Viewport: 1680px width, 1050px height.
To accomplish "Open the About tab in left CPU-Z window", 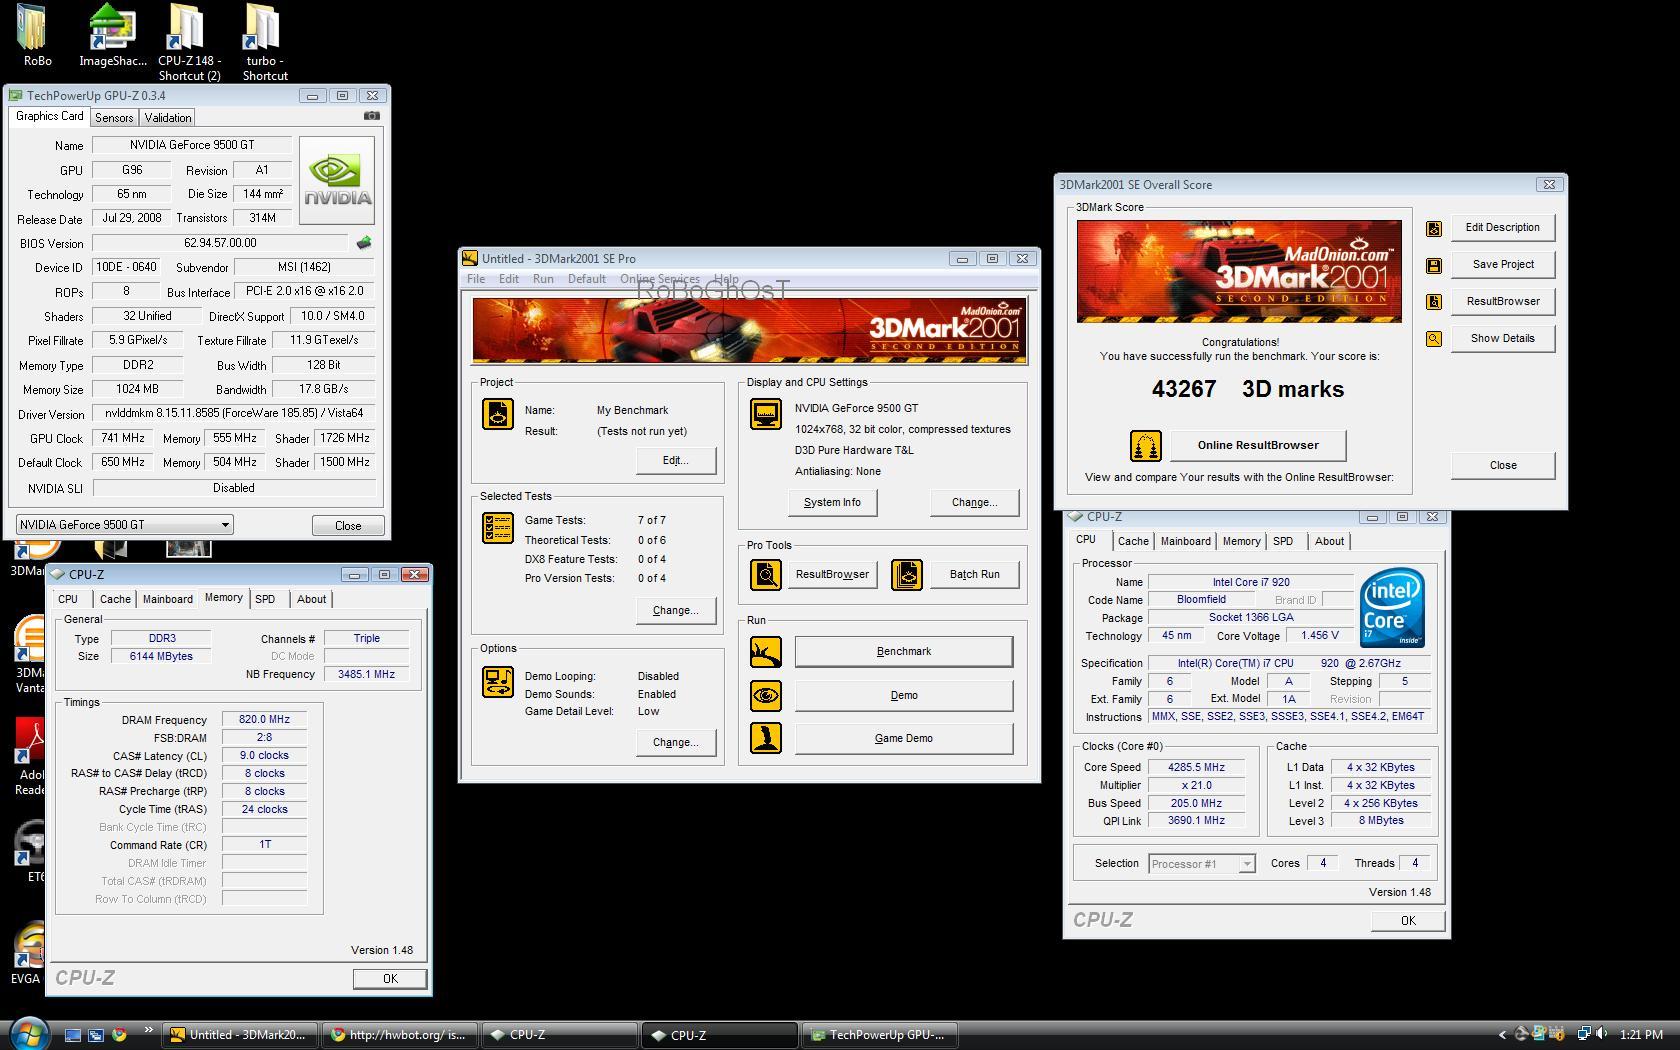I will coord(311,599).
